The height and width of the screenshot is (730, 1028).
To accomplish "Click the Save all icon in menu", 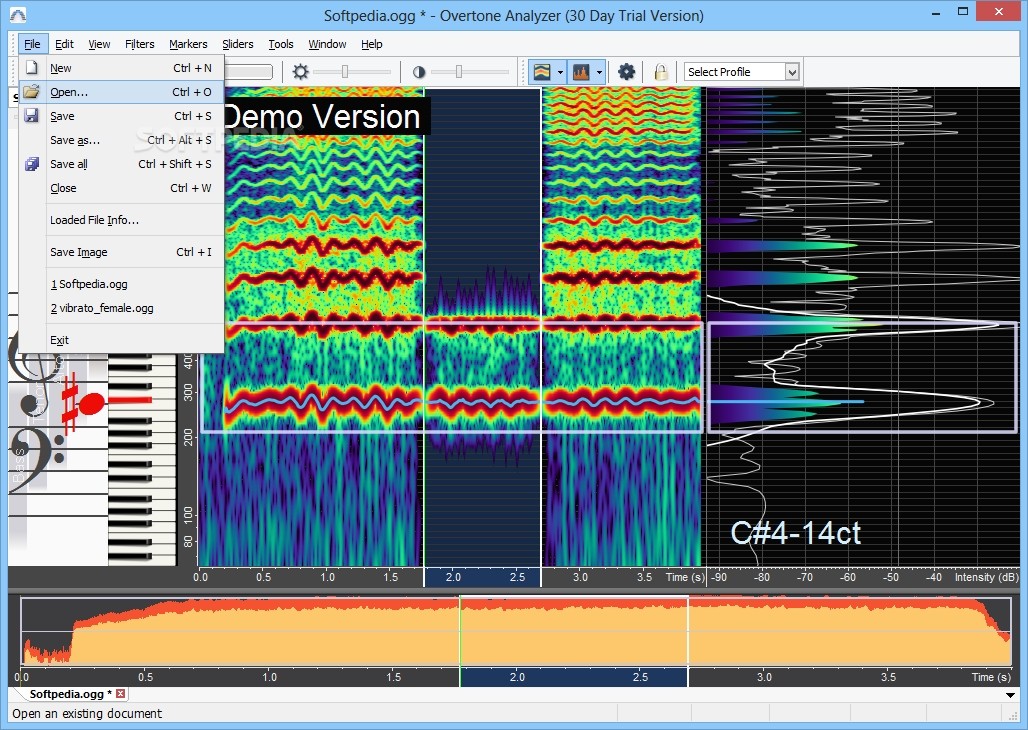I will point(31,164).
